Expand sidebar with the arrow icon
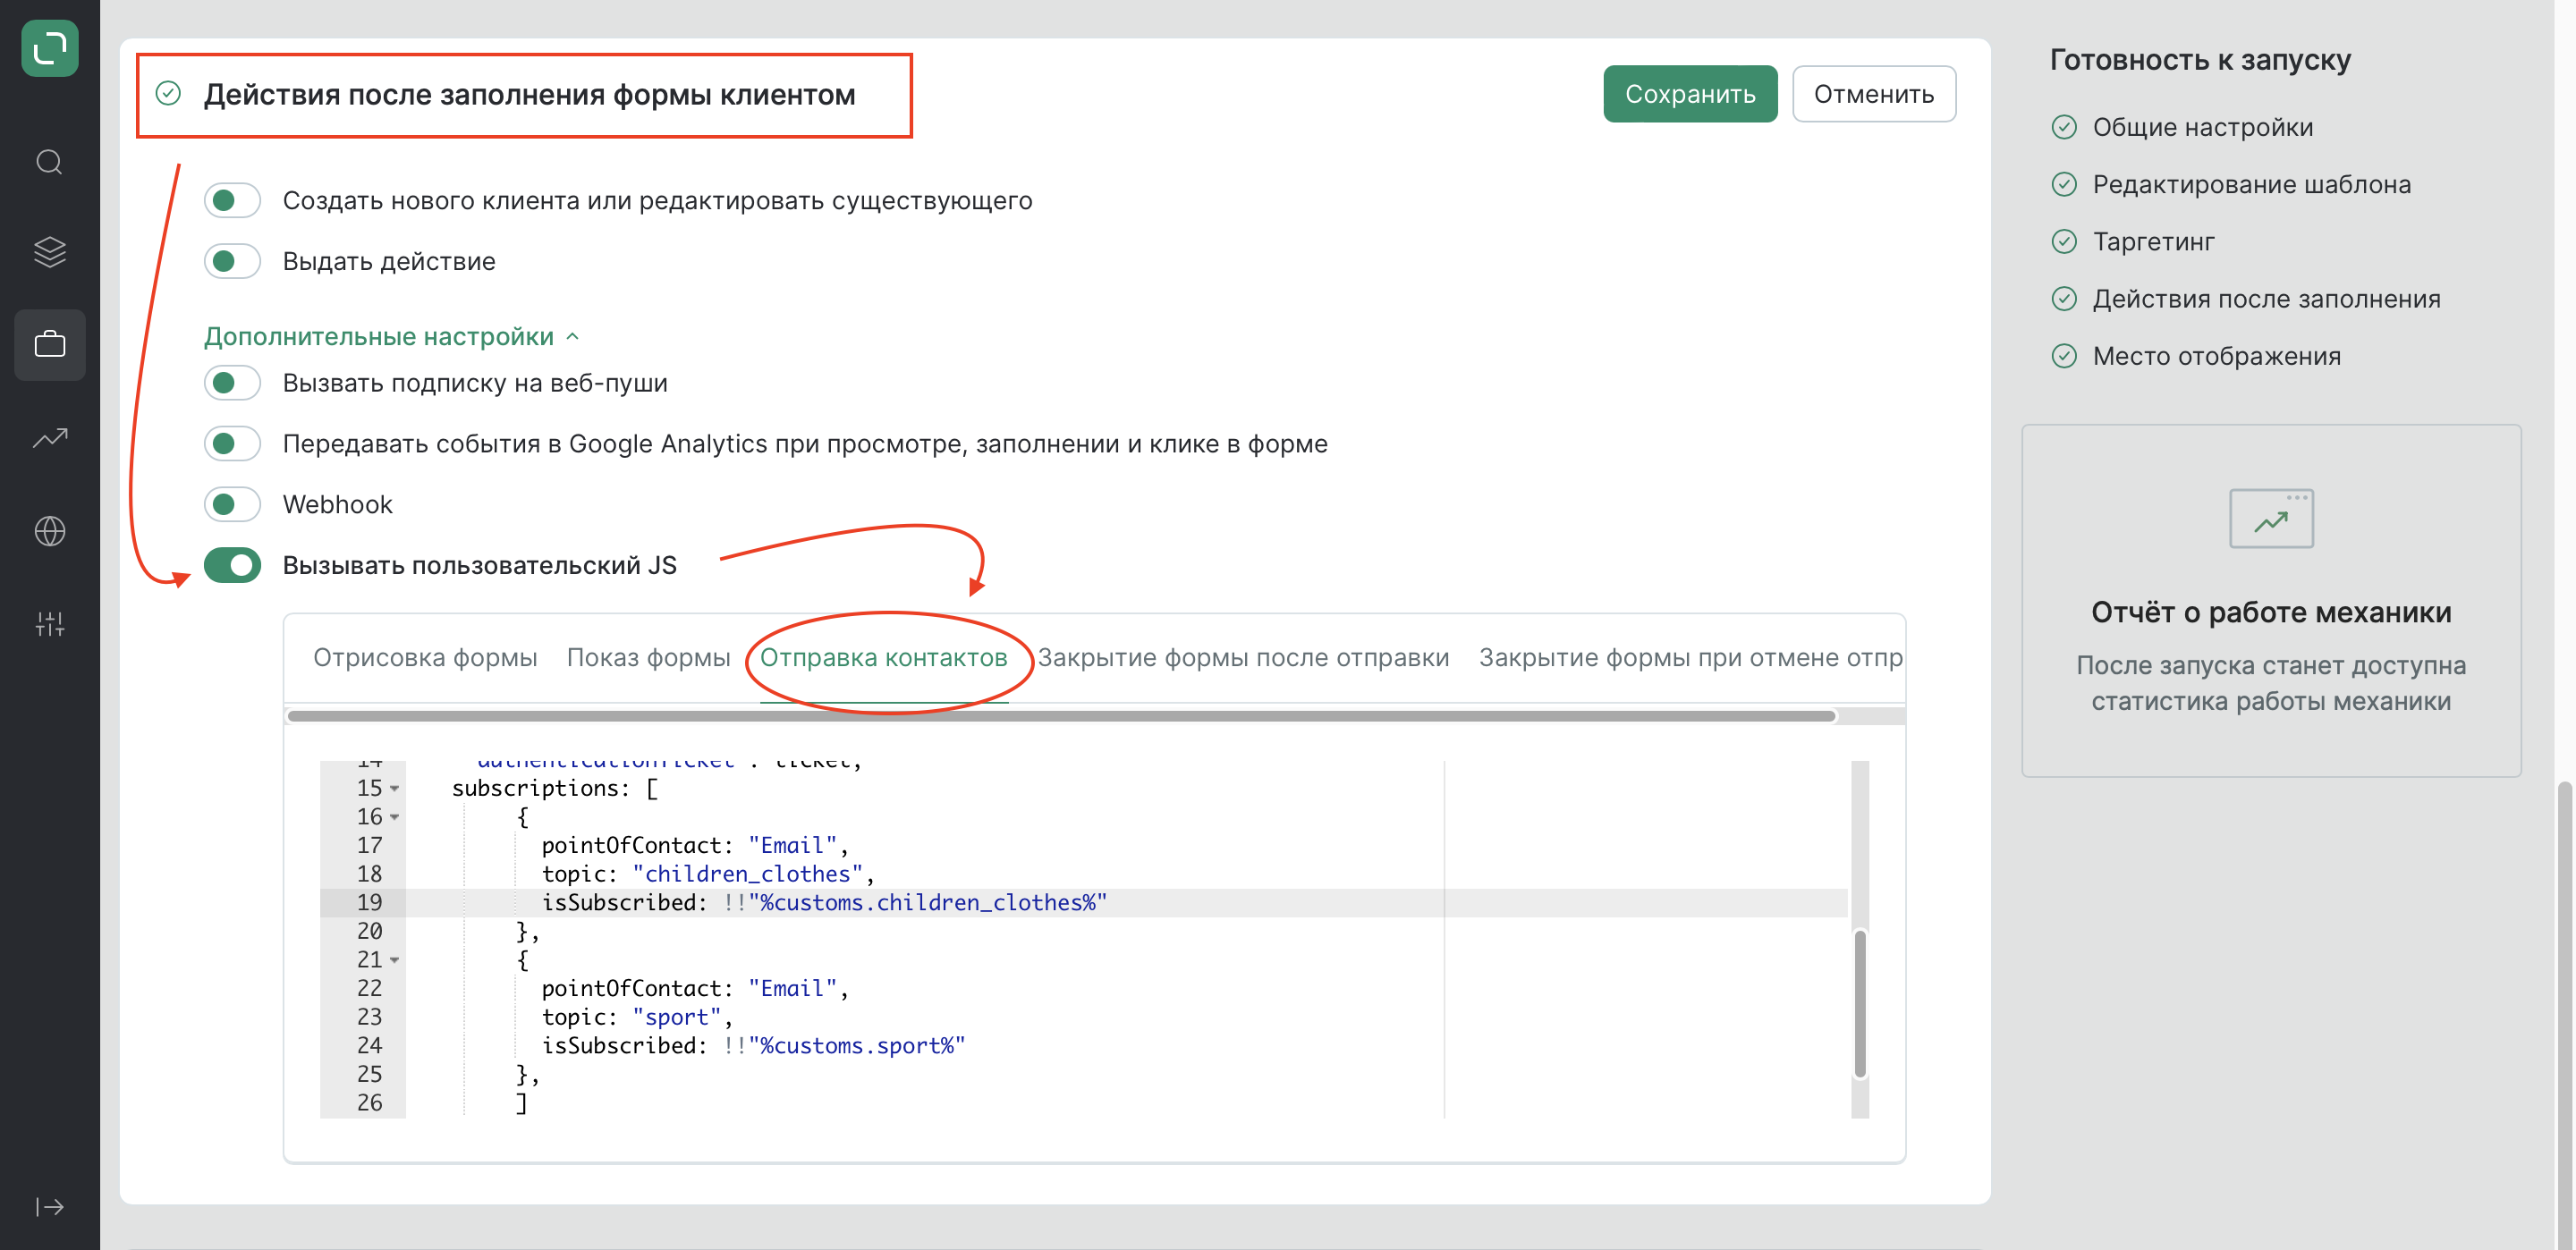 50,1207
